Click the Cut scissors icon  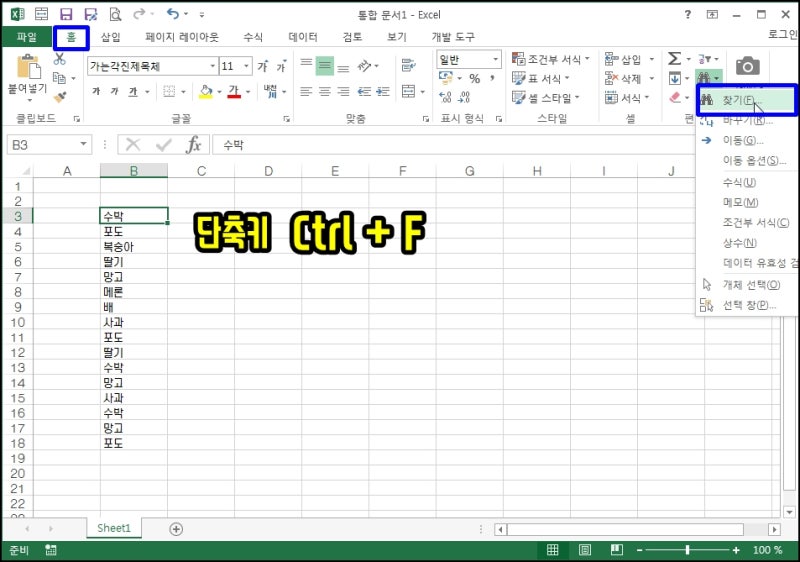pos(60,59)
